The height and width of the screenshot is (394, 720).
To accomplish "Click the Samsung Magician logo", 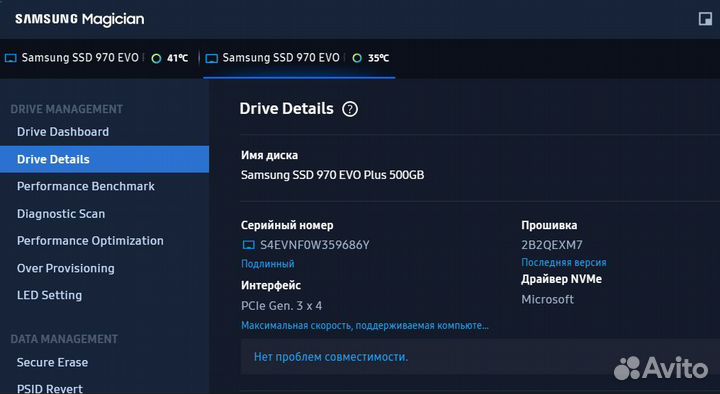I will pos(79,19).
